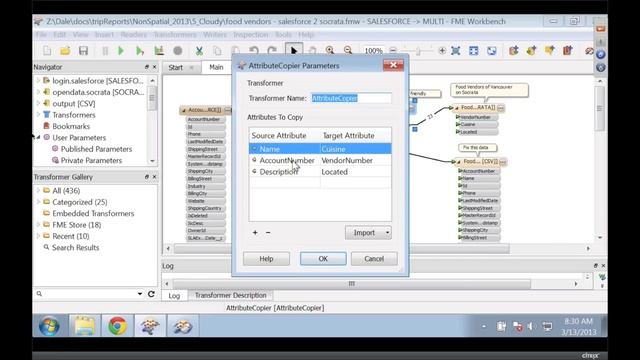Expand login.salesforce node in Navigator
Screen dimensions: 640x360
[x=38, y=80]
